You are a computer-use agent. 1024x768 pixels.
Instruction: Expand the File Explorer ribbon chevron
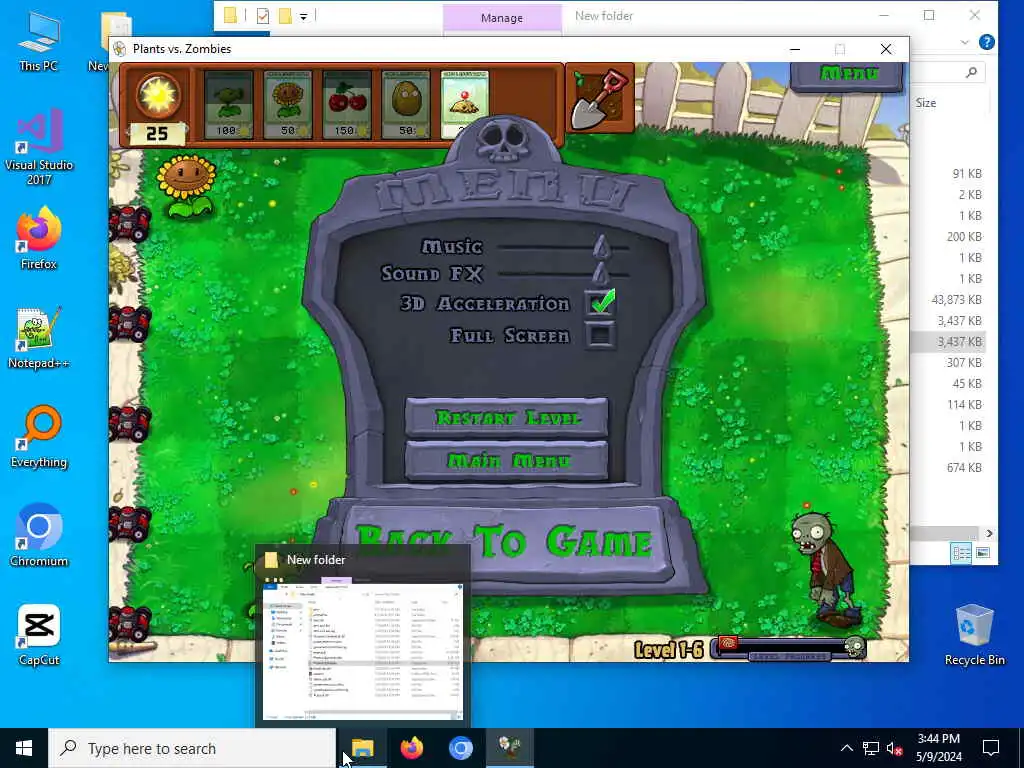[965, 42]
